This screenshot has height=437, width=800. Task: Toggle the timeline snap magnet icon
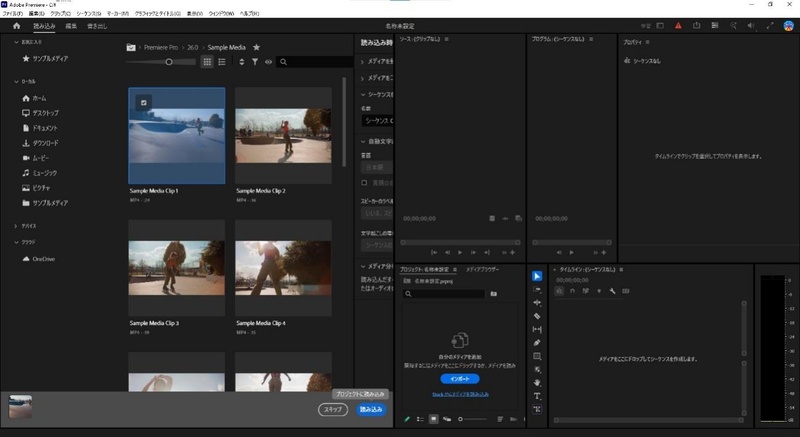(572, 291)
